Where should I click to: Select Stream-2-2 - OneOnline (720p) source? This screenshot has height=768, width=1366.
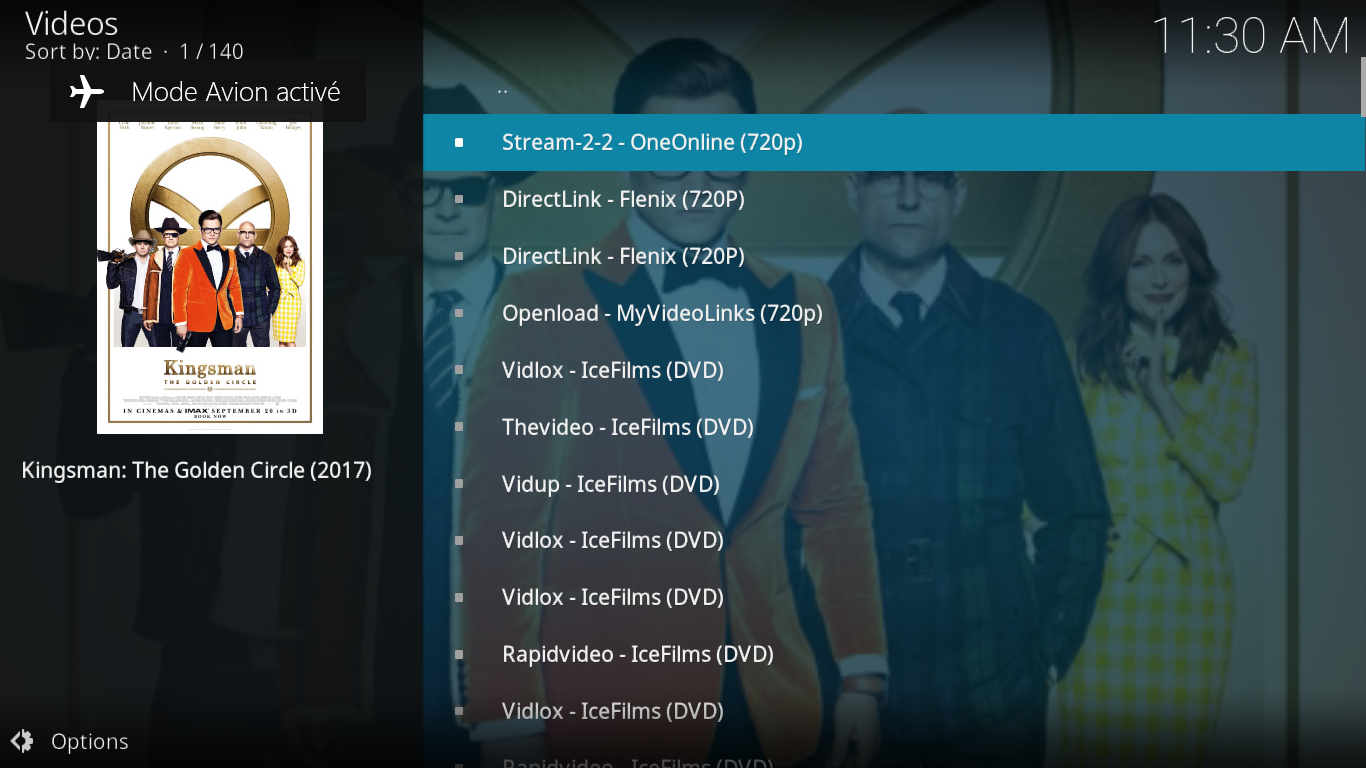click(894, 142)
